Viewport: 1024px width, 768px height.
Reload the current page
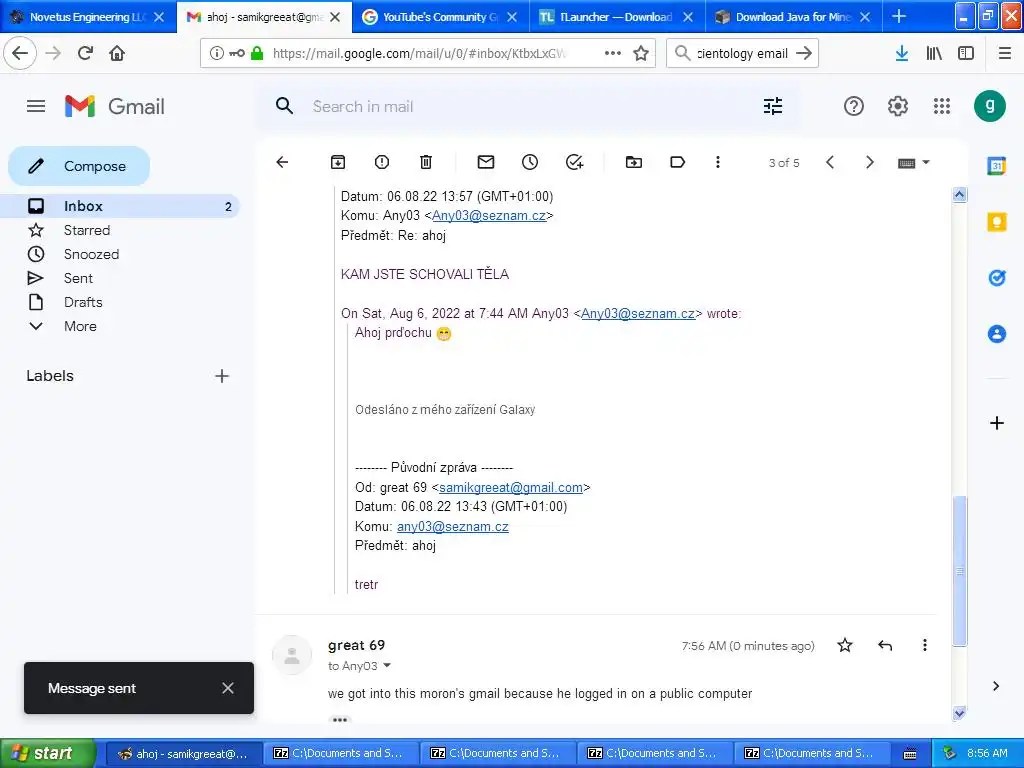pos(85,53)
